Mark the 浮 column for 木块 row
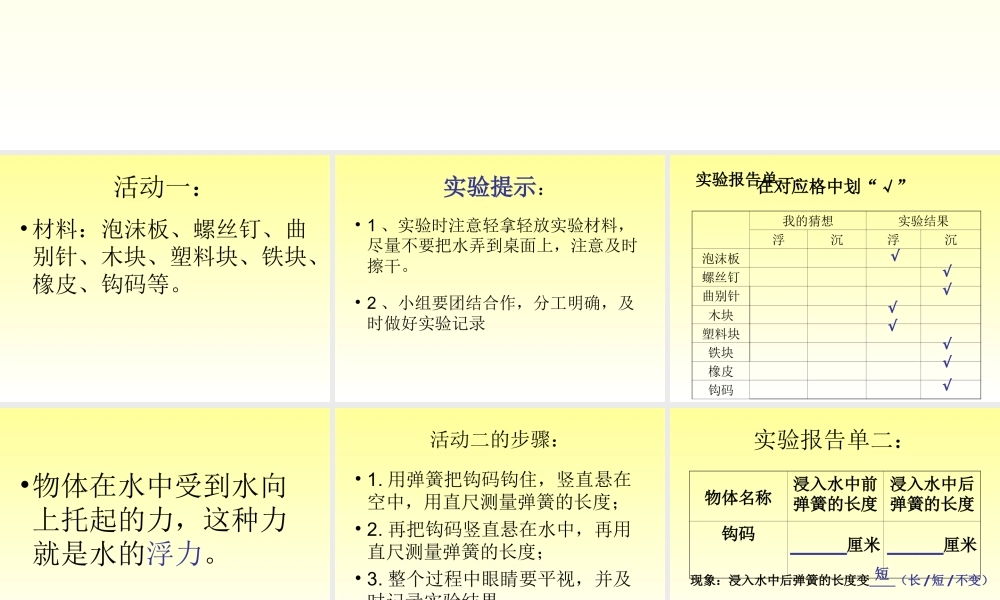Screen dimensions: 1000x600 coord(892,308)
